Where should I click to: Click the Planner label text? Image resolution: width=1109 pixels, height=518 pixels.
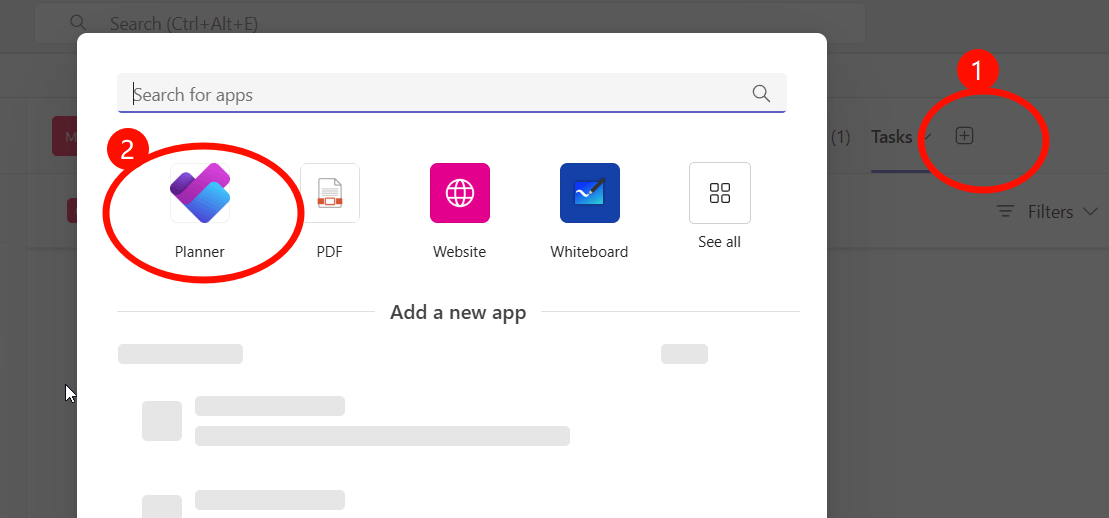pos(200,251)
